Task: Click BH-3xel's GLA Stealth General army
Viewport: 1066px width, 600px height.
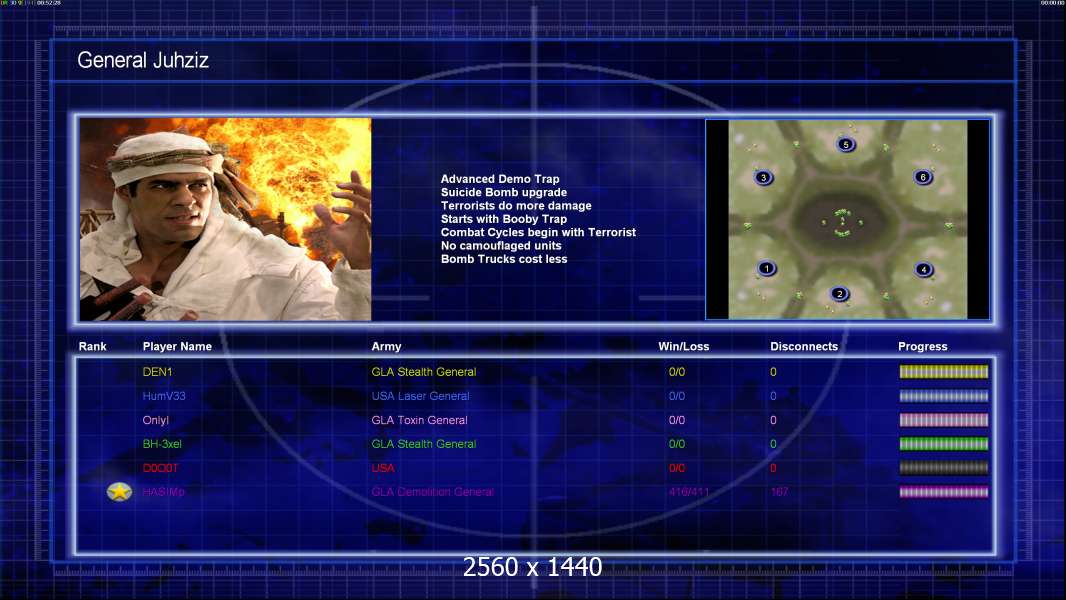Action: 424,444
